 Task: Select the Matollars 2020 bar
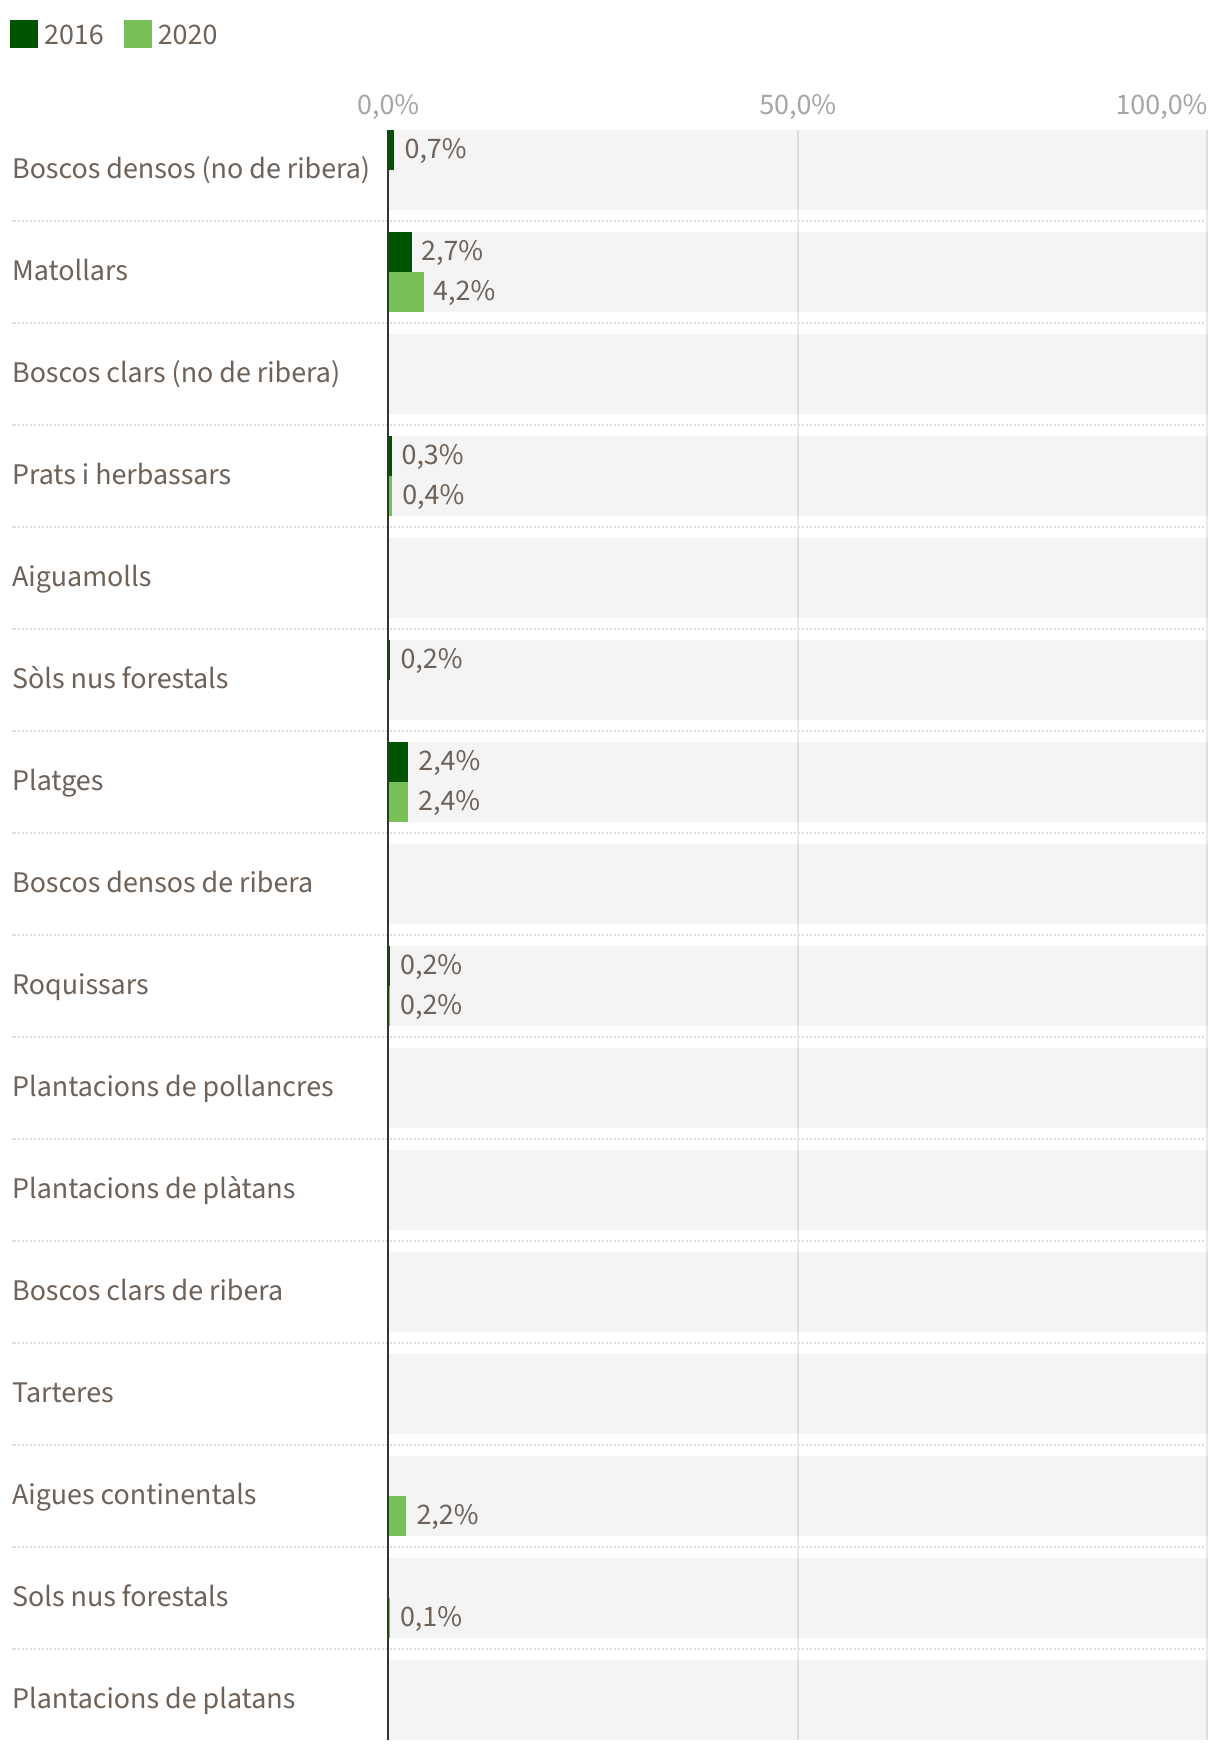406,292
